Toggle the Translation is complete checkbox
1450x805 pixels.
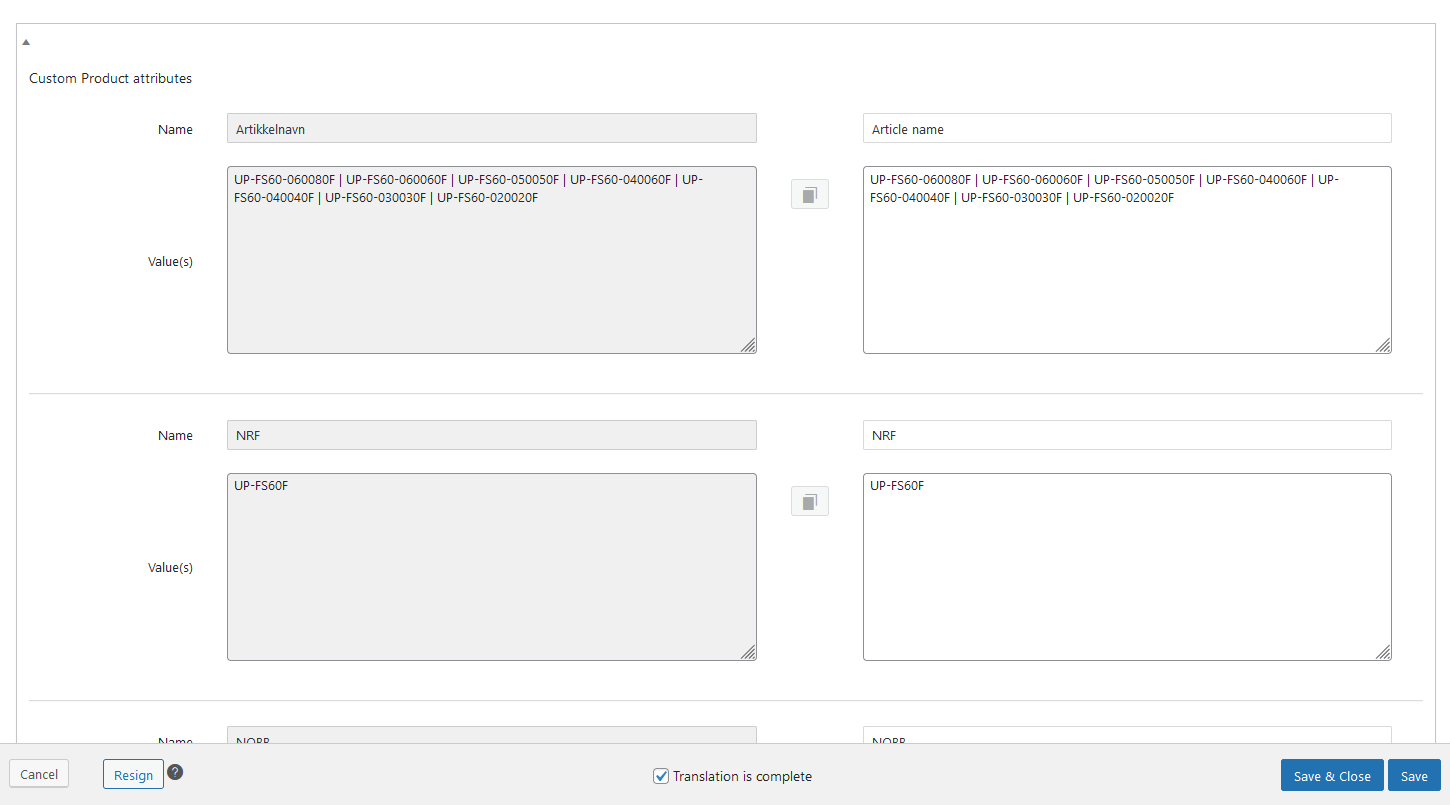[661, 776]
